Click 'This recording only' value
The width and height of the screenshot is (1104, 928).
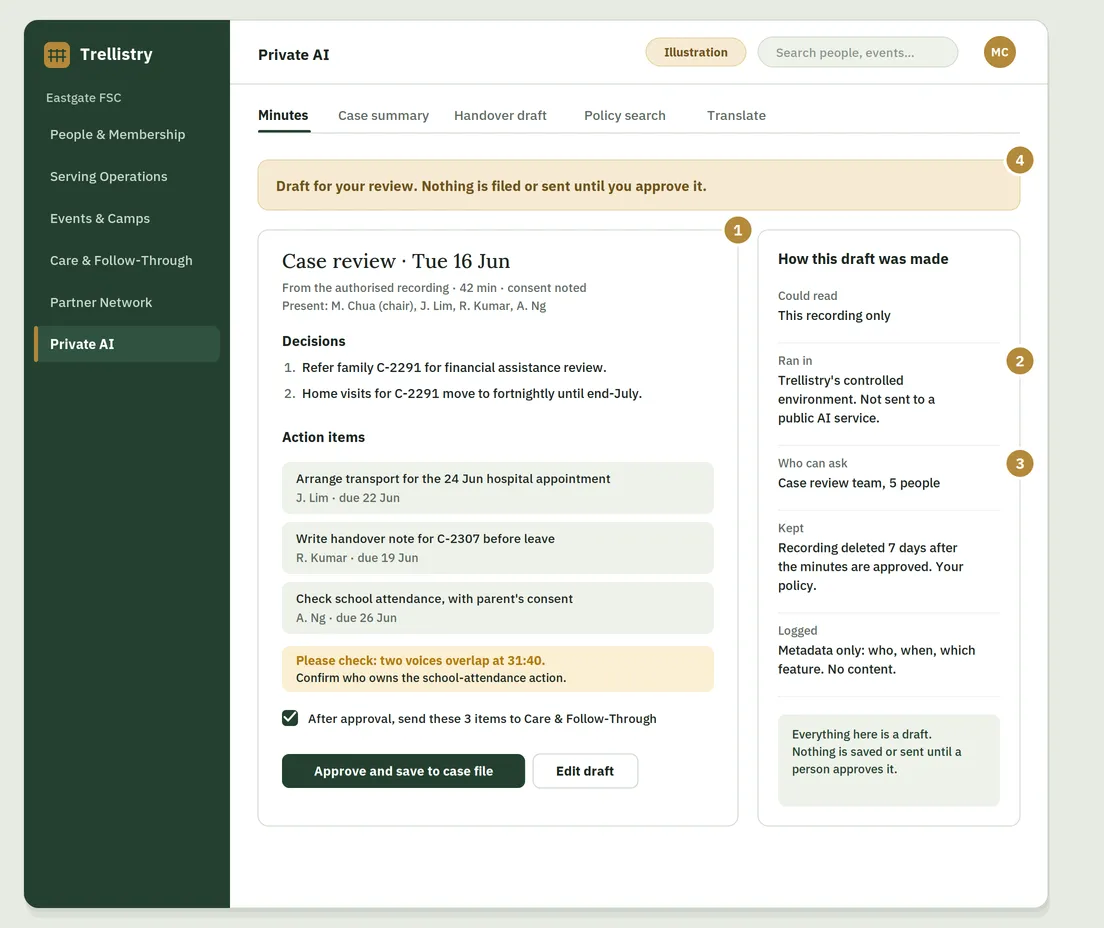pyautogui.click(x=834, y=315)
